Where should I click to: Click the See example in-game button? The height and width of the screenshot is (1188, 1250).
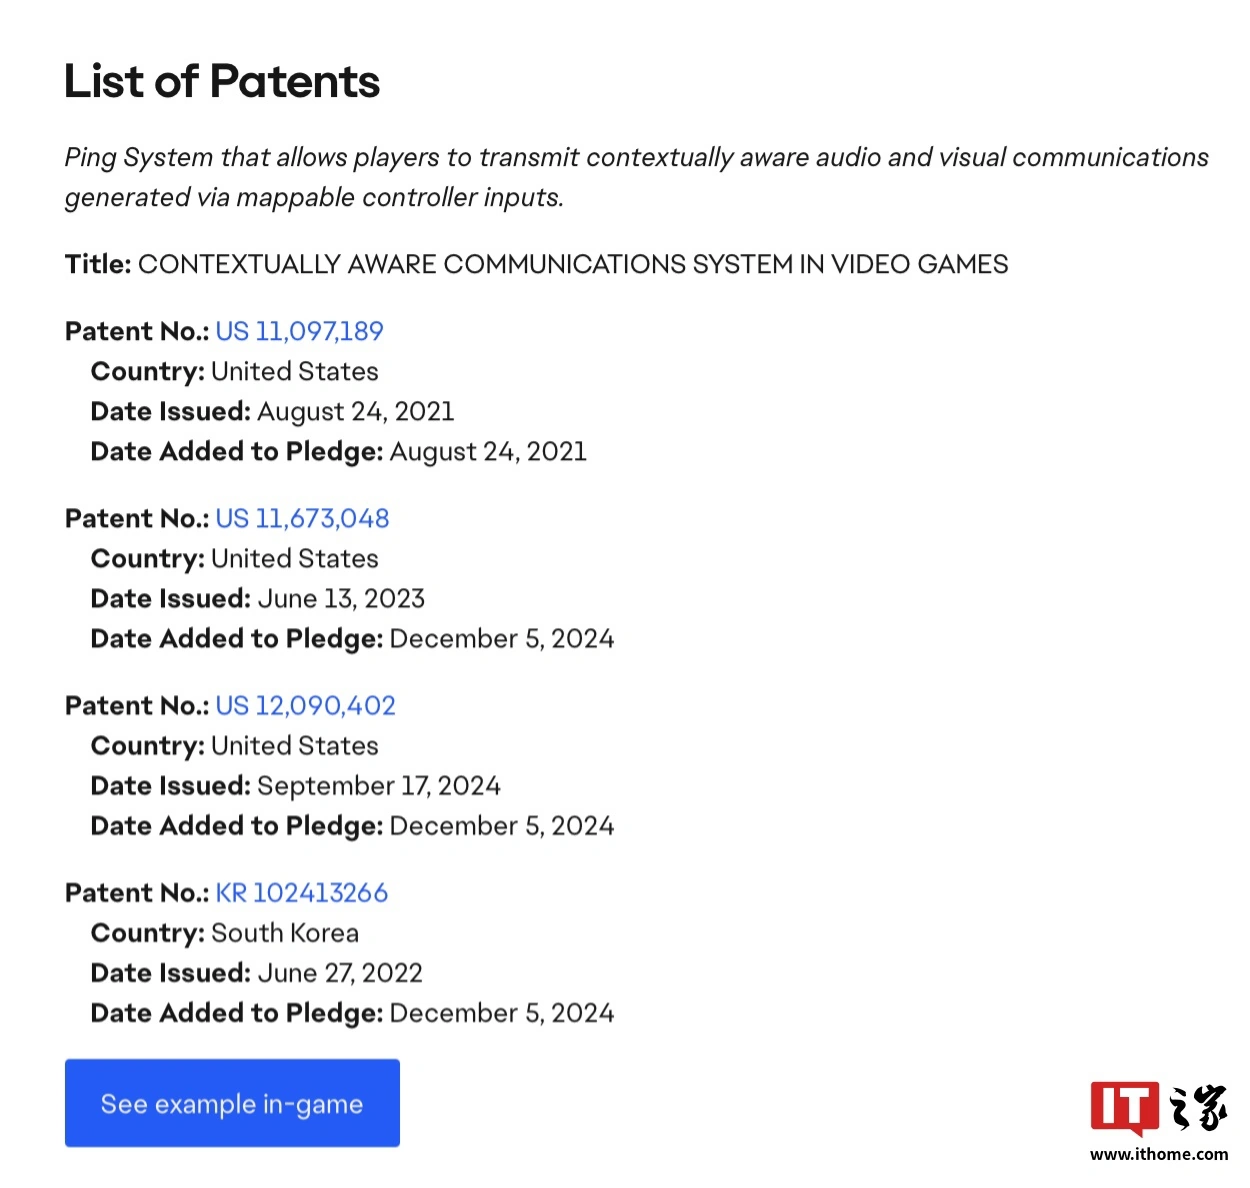coord(232,1103)
